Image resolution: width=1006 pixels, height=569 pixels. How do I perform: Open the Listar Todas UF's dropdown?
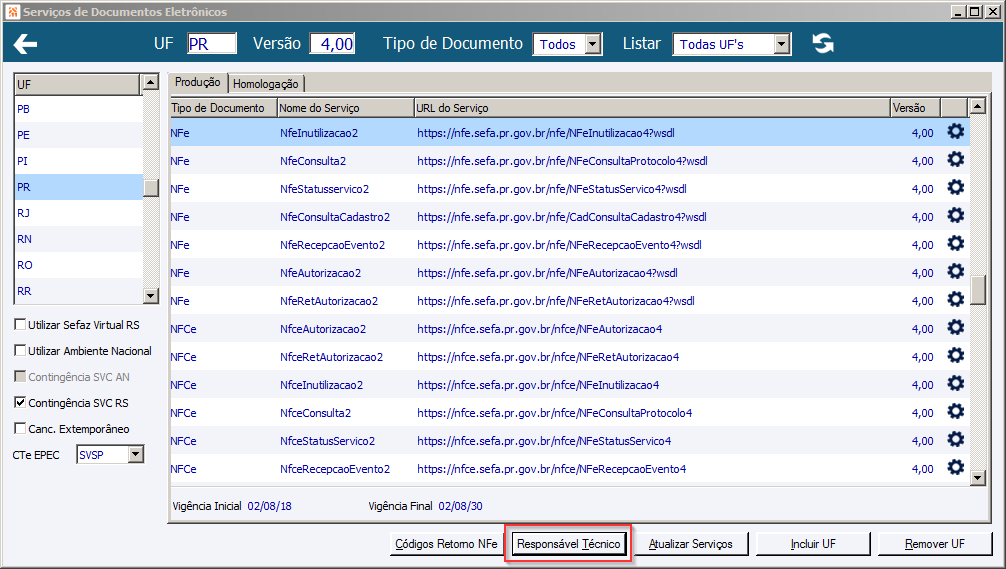tap(781, 44)
